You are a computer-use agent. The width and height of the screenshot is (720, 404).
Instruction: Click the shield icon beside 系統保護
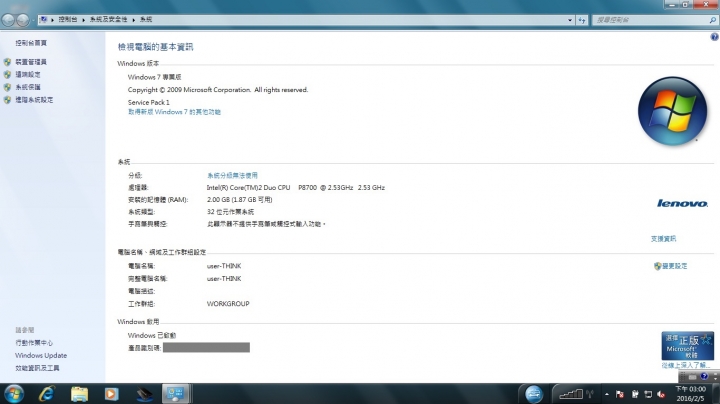7,87
